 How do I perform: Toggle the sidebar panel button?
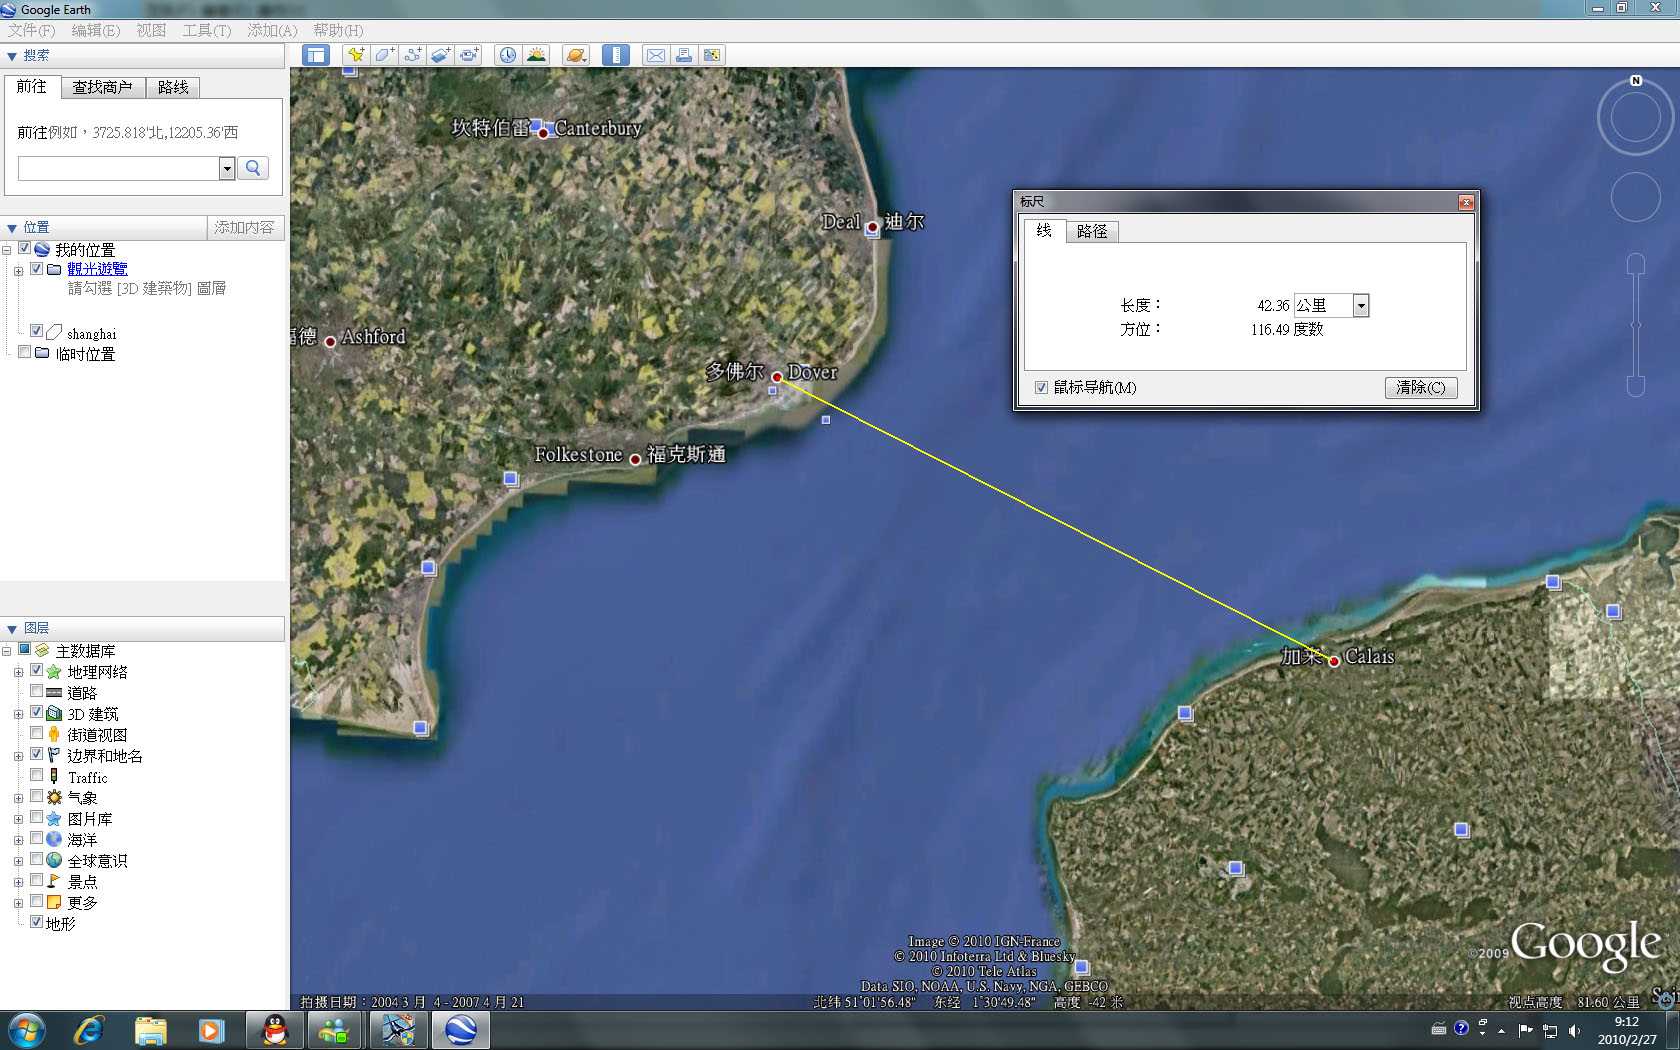coord(316,55)
